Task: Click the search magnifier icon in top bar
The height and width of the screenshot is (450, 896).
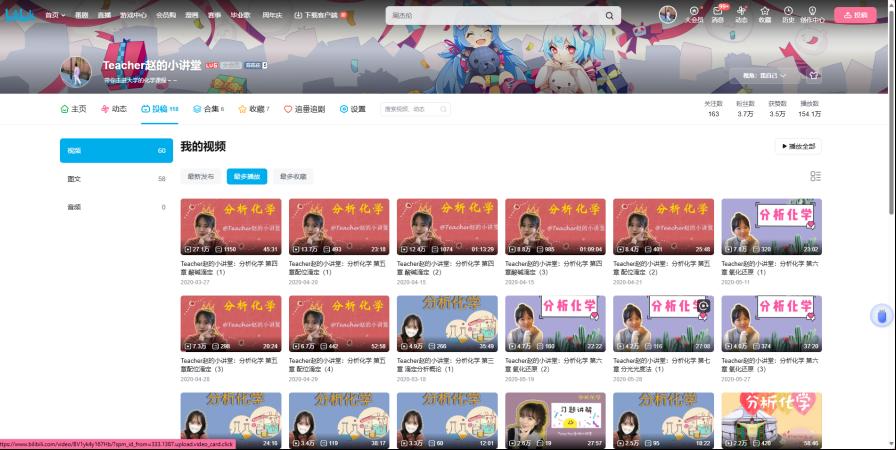Action: pyautogui.click(x=609, y=16)
